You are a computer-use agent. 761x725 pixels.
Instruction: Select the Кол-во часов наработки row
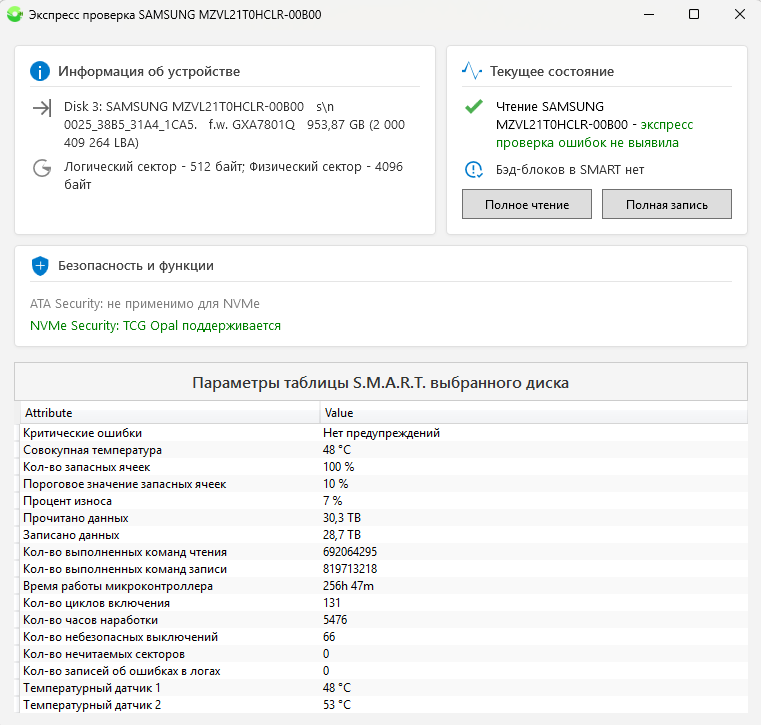383,620
